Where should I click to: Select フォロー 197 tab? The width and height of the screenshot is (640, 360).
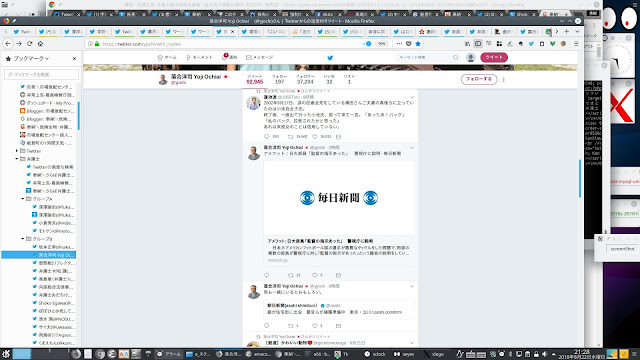(x=279, y=80)
